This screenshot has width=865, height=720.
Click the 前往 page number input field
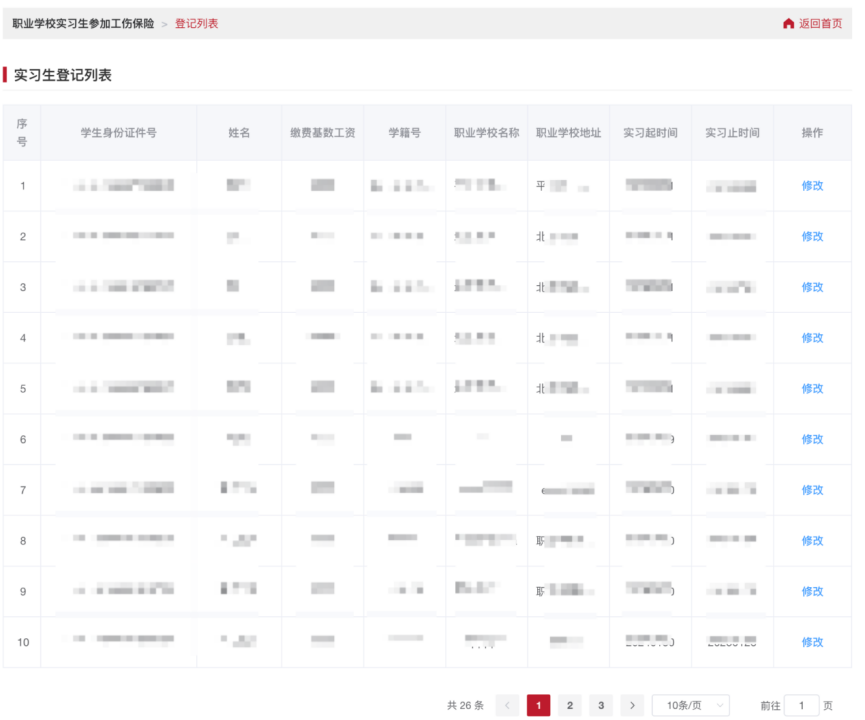pyautogui.click(x=801, y=706)
